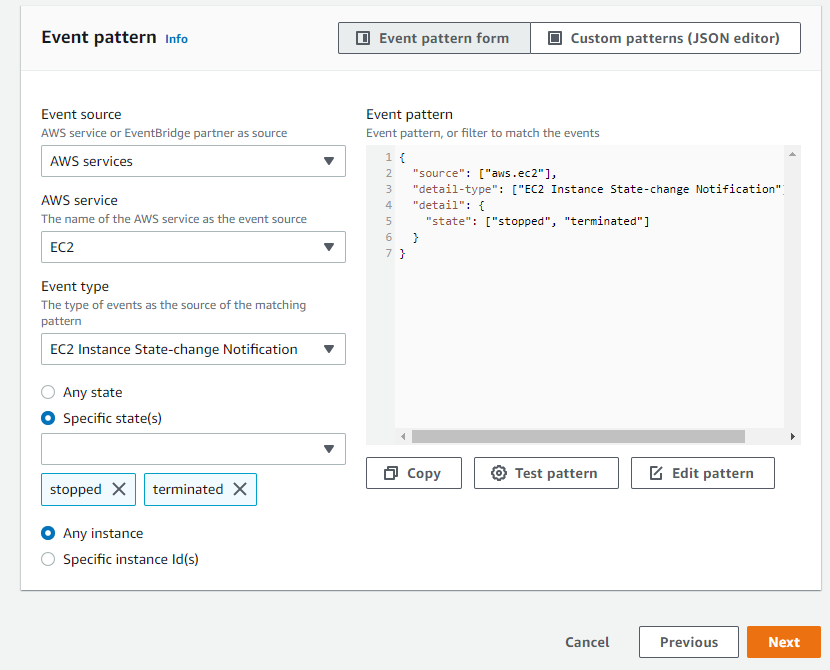Click the terminated tag label
Screen dimensions: 830x670
[x=188, y=490]
